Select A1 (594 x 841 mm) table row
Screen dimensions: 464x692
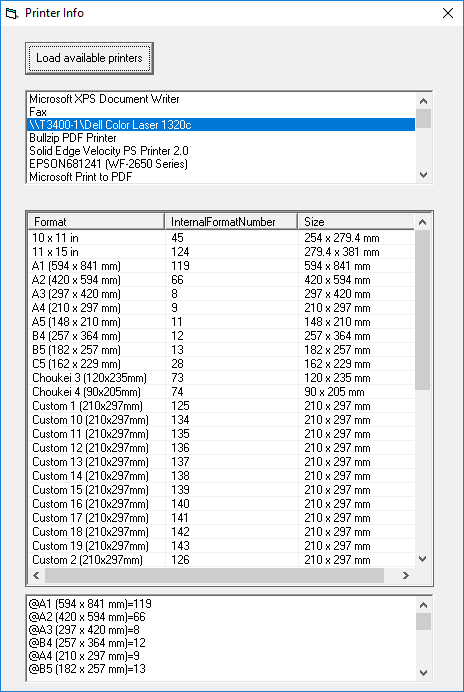[x=222, y=266]
